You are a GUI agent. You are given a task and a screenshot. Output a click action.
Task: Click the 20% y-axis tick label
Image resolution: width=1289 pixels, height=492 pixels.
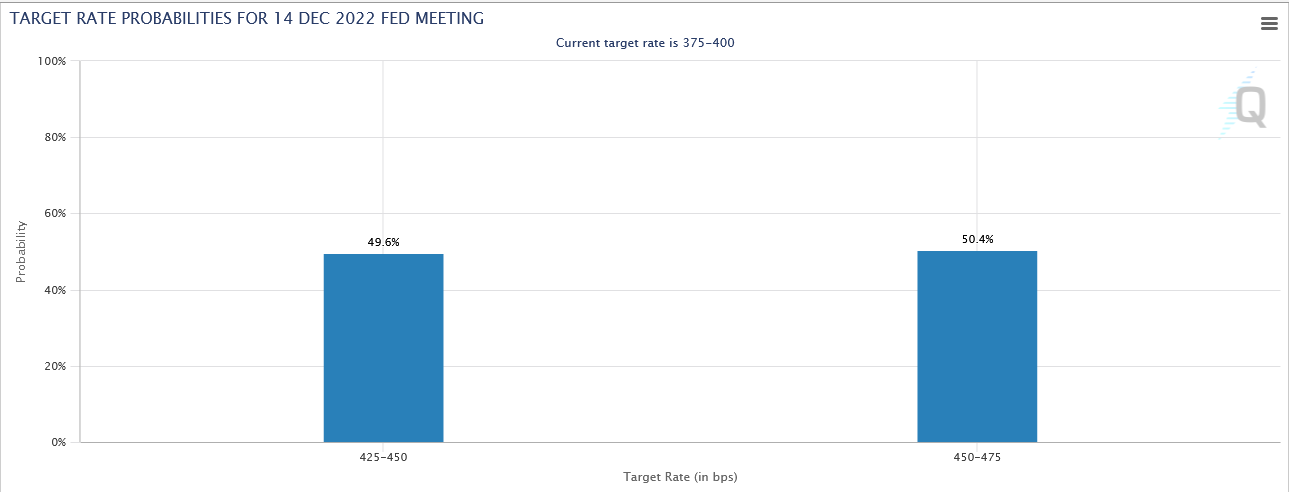[x=53, y=366]
